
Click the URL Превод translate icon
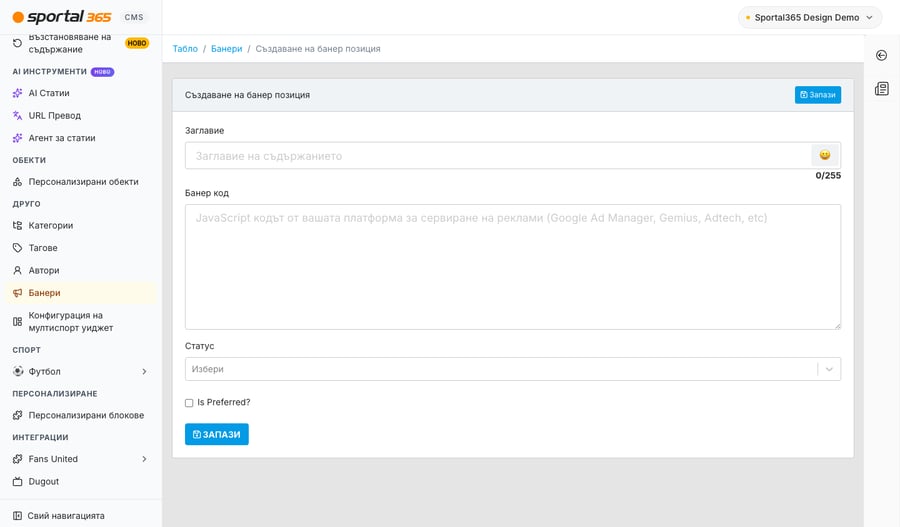click(x=17, y=115)
